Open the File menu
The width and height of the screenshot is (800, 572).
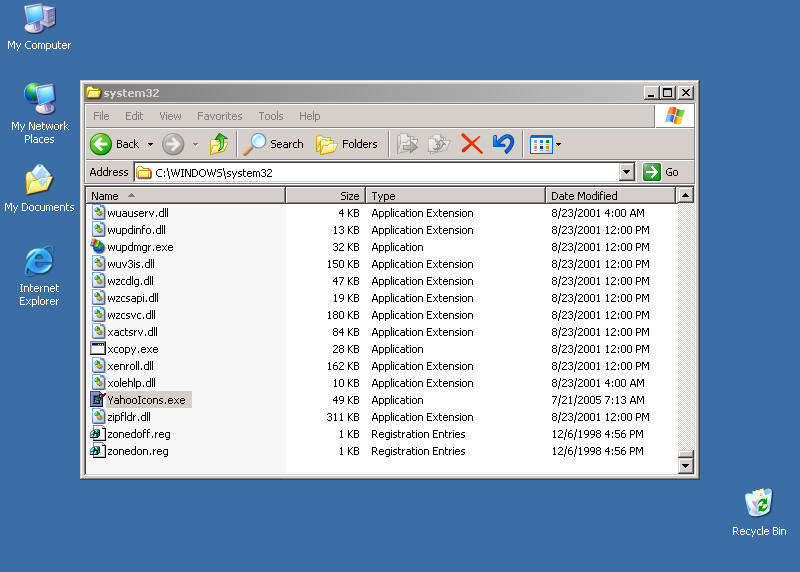(101, 116)
